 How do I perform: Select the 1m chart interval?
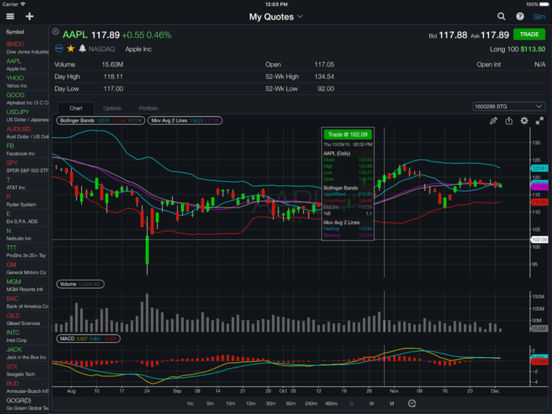190,403
